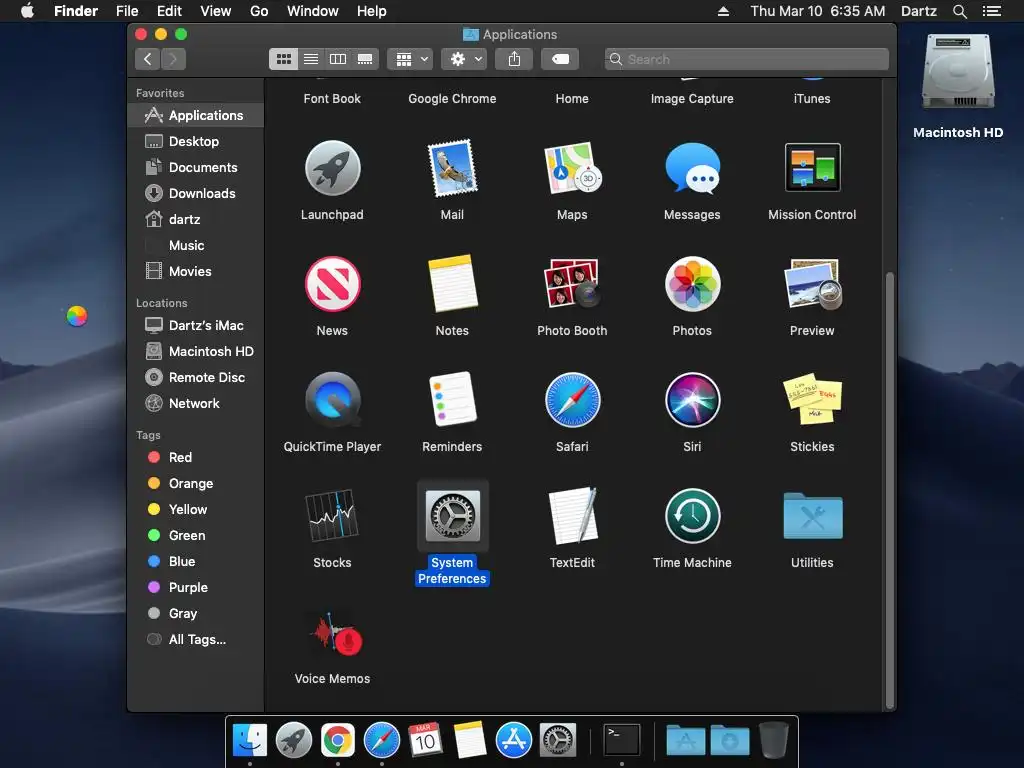
Task: Open the Window menu
Action: click(313, 11)
